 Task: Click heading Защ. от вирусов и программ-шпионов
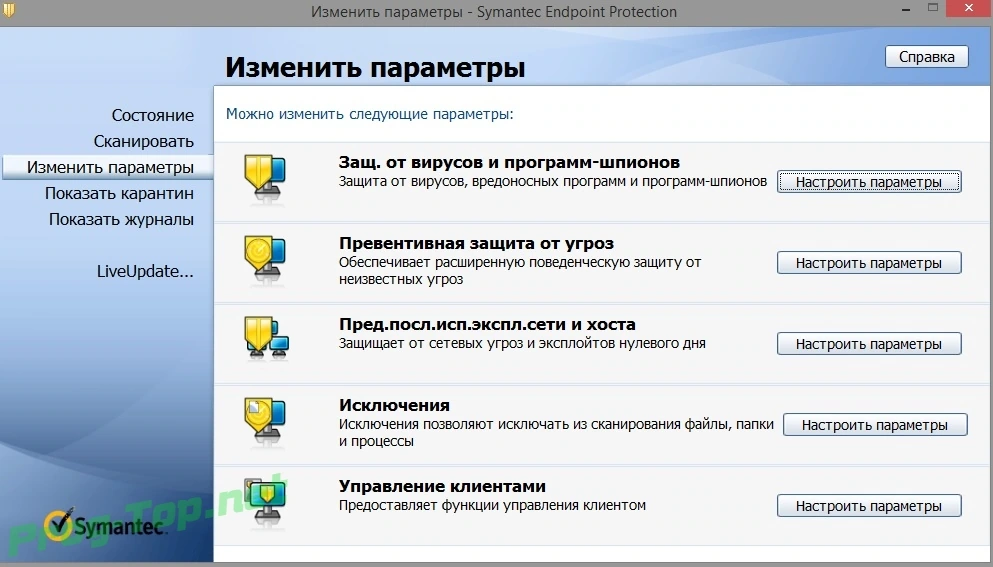(509, 162)
